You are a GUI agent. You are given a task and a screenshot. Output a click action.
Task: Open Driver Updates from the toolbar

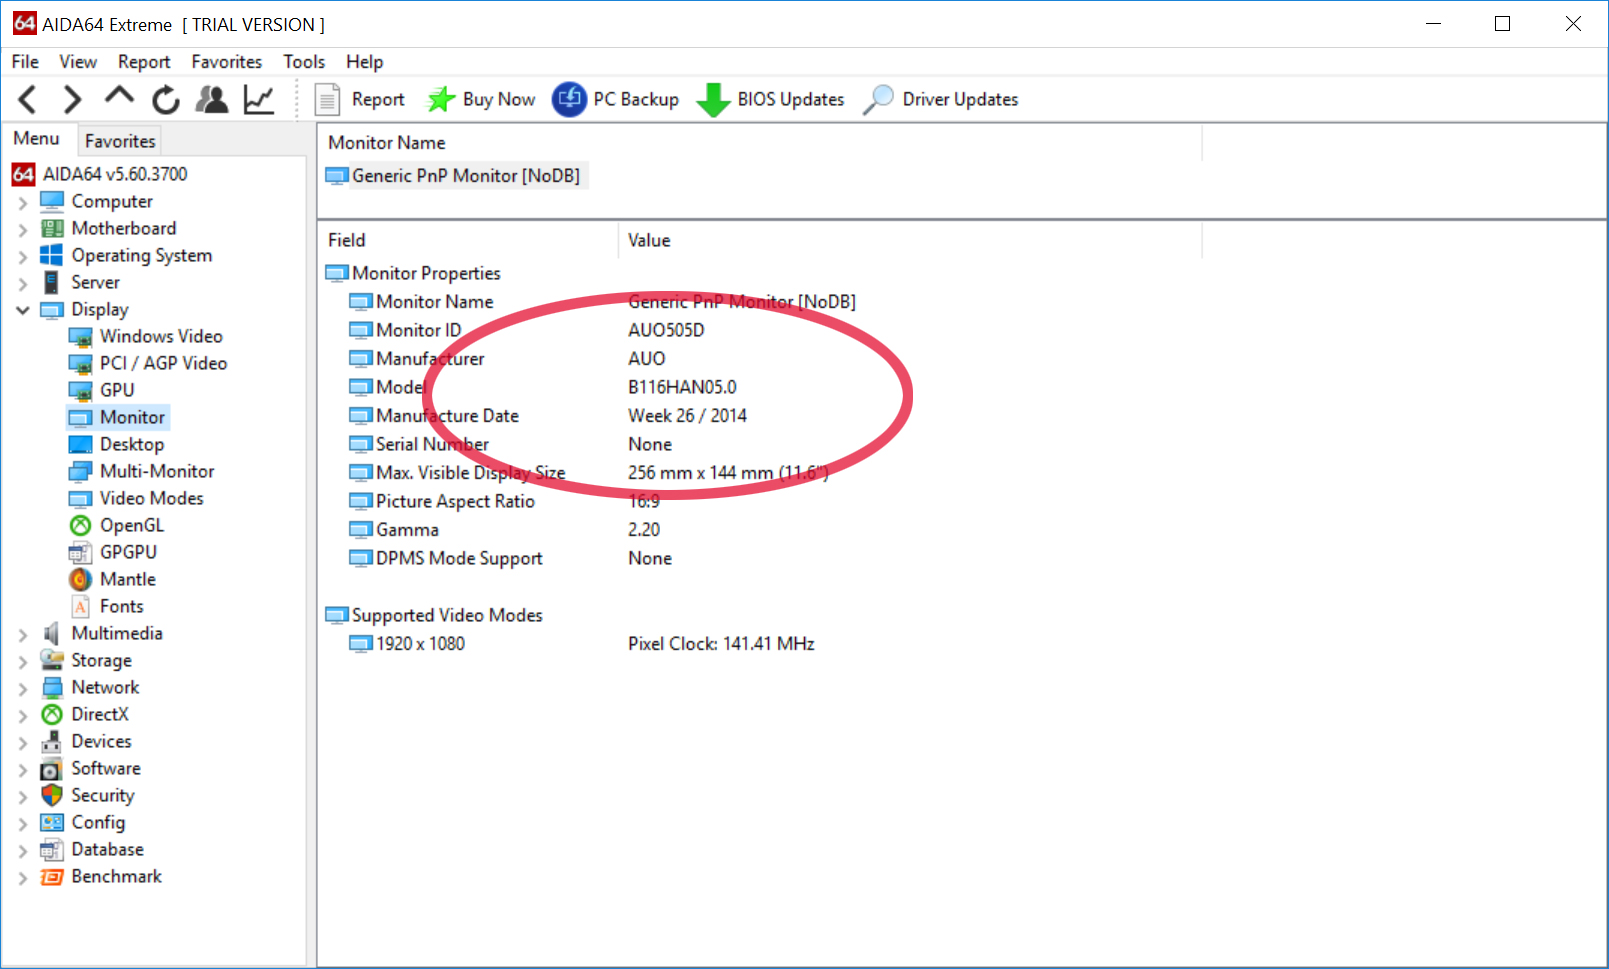click(941, 99)
